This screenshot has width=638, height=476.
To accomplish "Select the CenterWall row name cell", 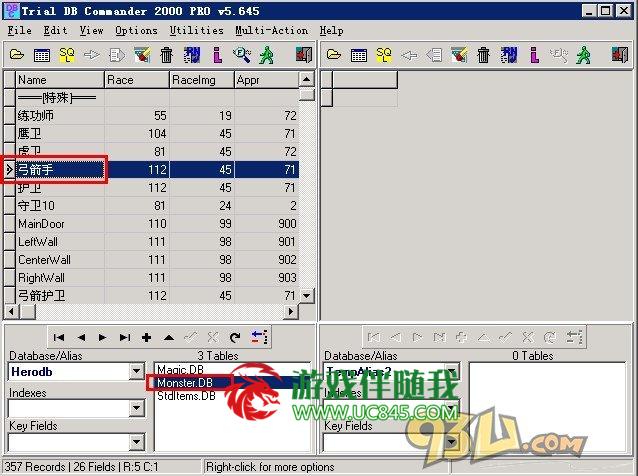I will [60, 260].
